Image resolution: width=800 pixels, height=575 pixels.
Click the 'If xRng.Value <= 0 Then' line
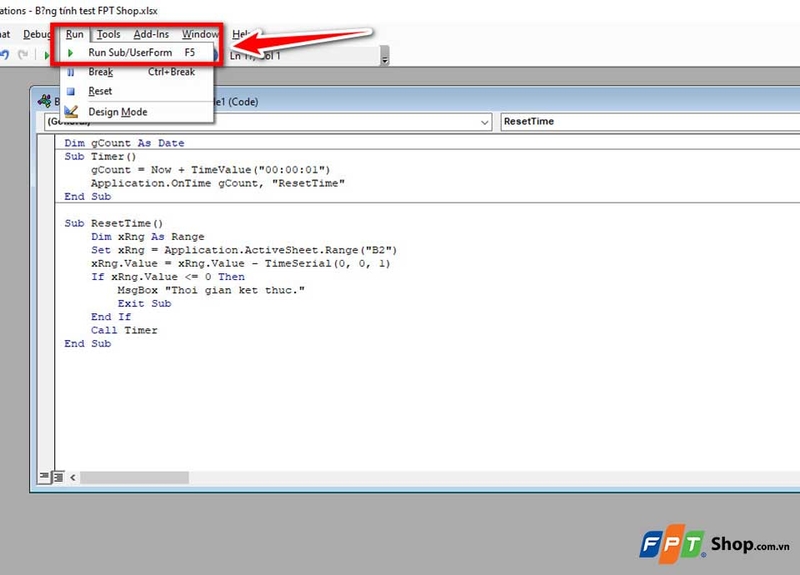pyautogui.click(x=168, y=277)
